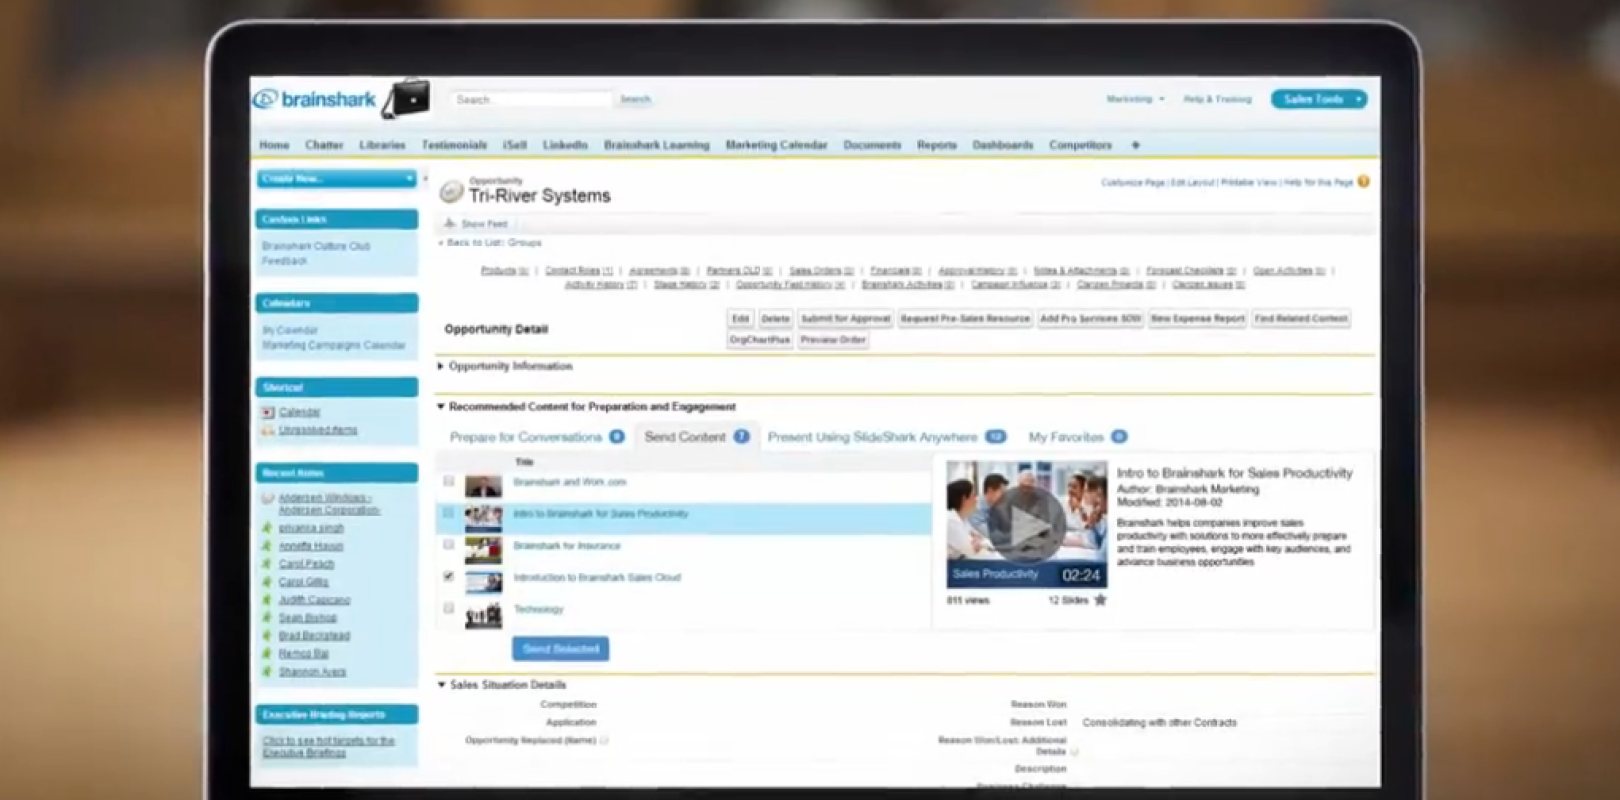Image resolution: width=1620 pixels, height=800 pixels.
Task: Click the Products related list link
Action: tap(504, 271)
